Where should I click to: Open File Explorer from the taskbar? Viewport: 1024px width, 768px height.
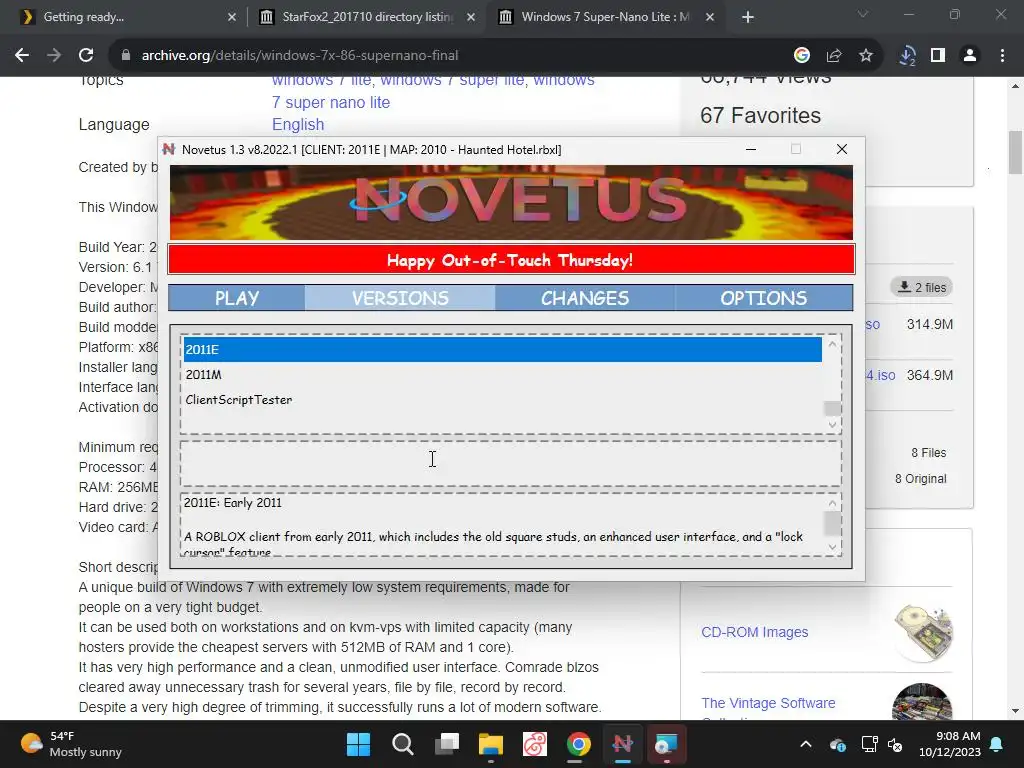490,744
